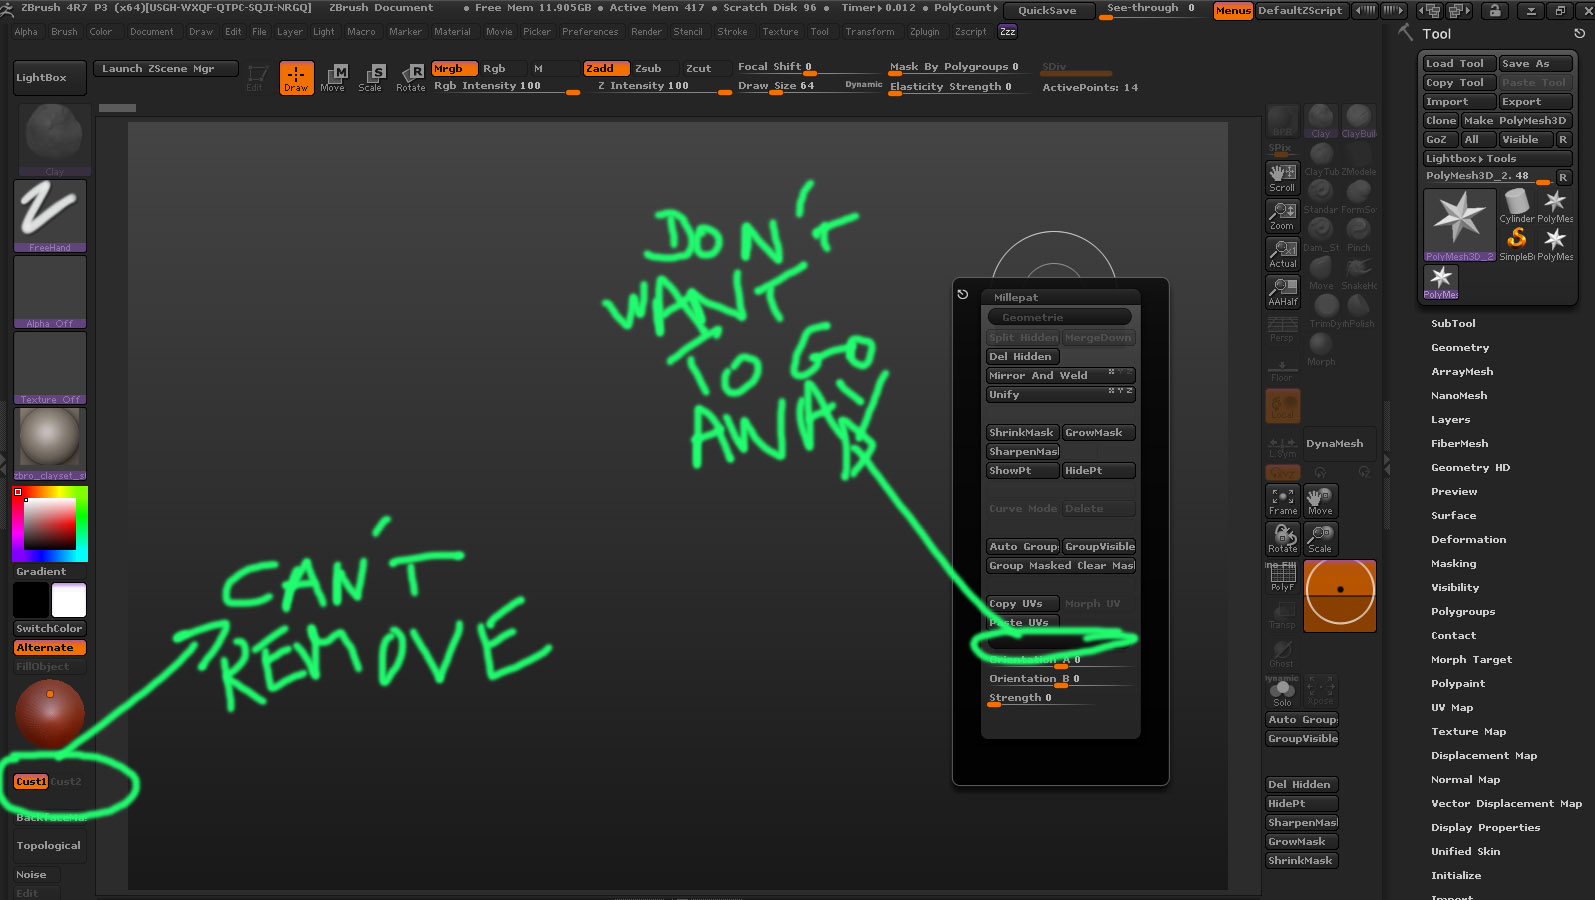Activate the Move transform icon
The width and height of the screenshot is (1595, 900).
coord(333,78)
